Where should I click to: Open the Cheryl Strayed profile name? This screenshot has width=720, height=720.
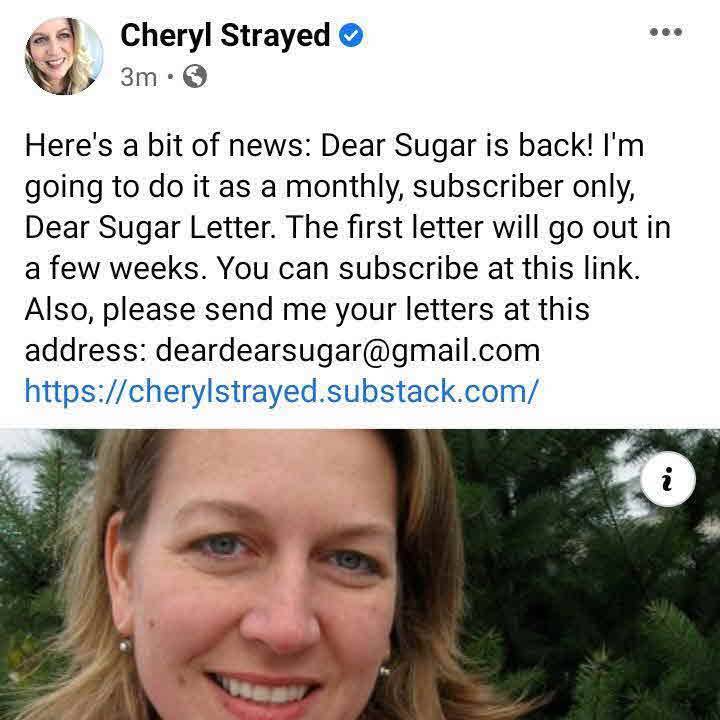tap(225, 35)
